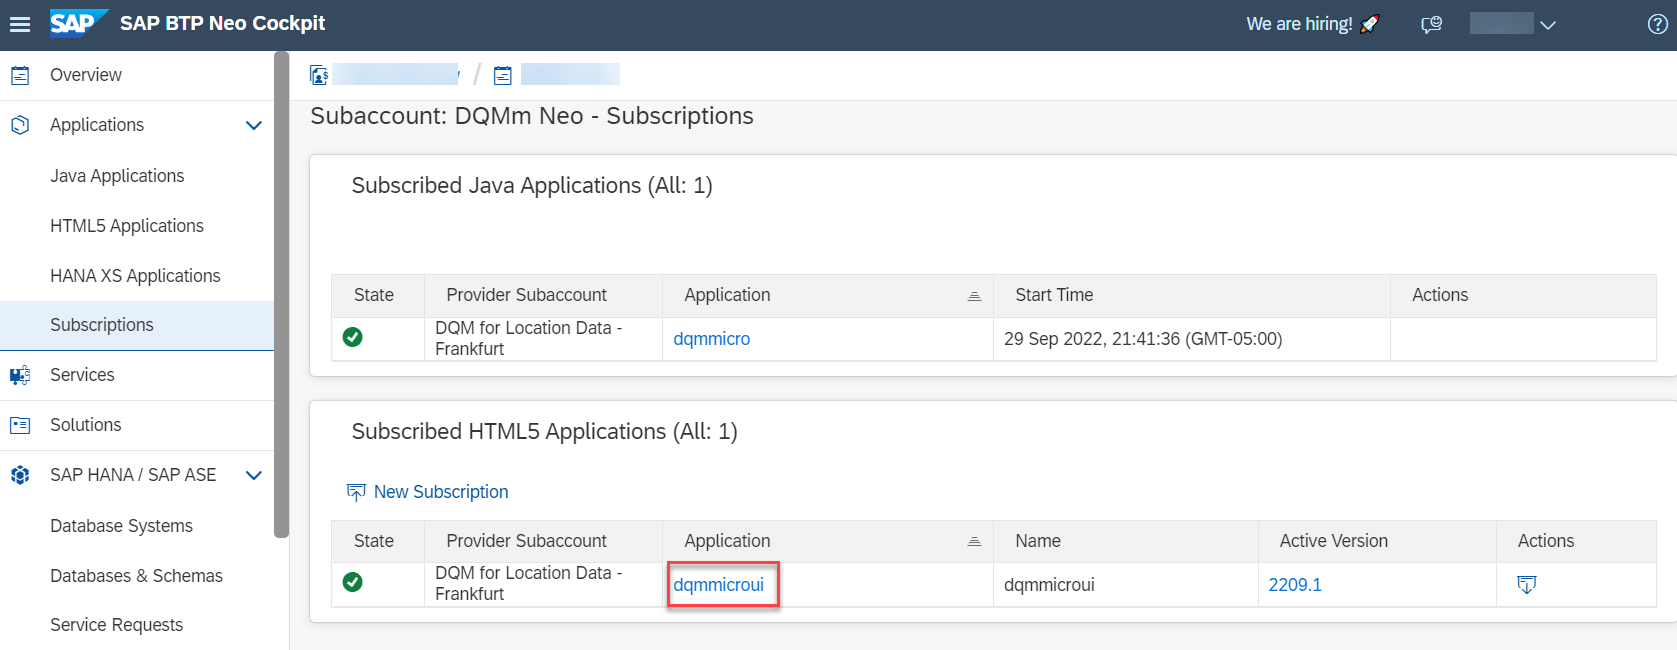Image resolution: width=1677 pixels, height=650 pixels.
Task: Click the SAP logo
Action: point(78,23)
